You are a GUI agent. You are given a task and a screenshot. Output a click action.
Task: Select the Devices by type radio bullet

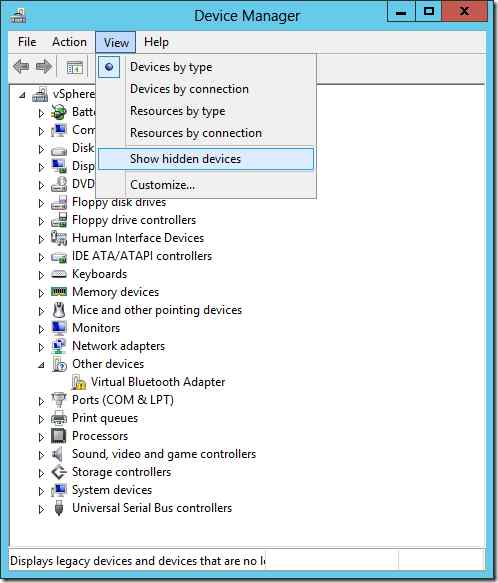[109, 67]
